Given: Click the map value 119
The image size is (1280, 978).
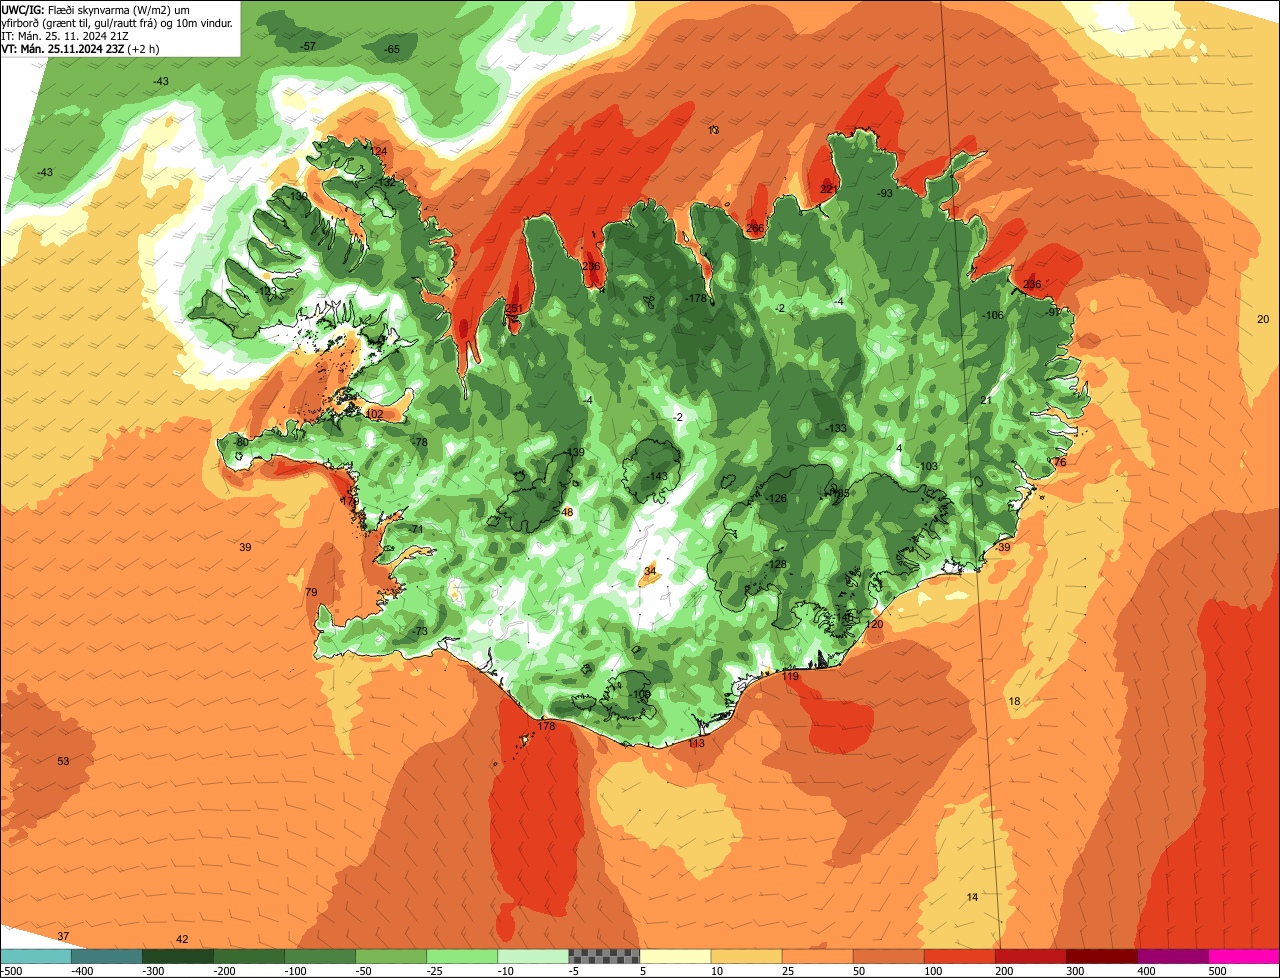Looking at the screenshot, I should [x=791, y=677].
